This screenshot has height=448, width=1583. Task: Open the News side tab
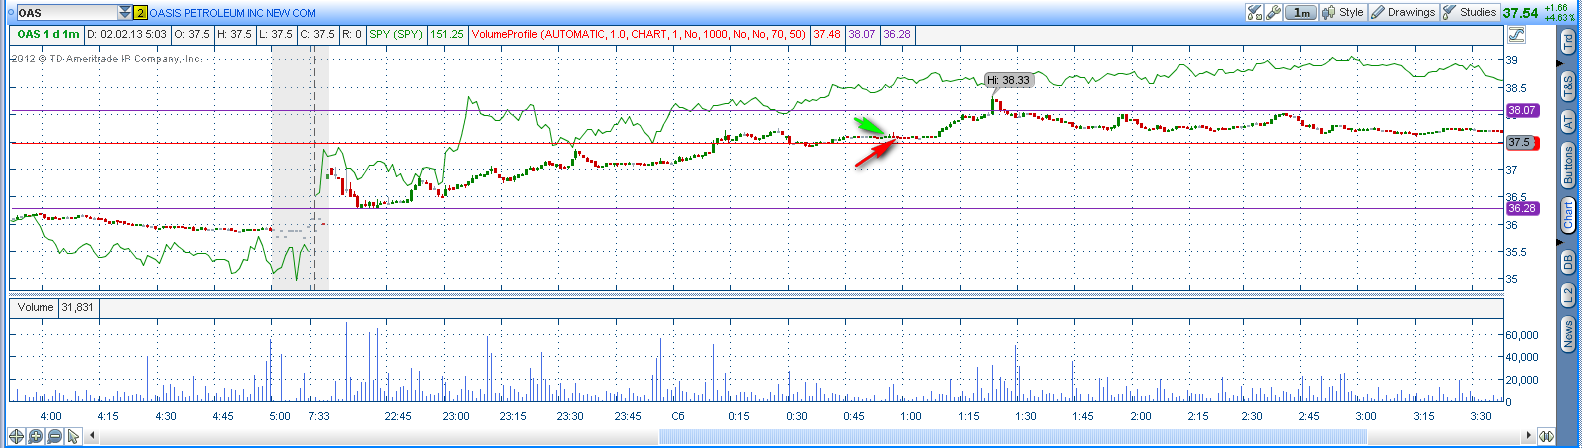[x=1568, y=335]
